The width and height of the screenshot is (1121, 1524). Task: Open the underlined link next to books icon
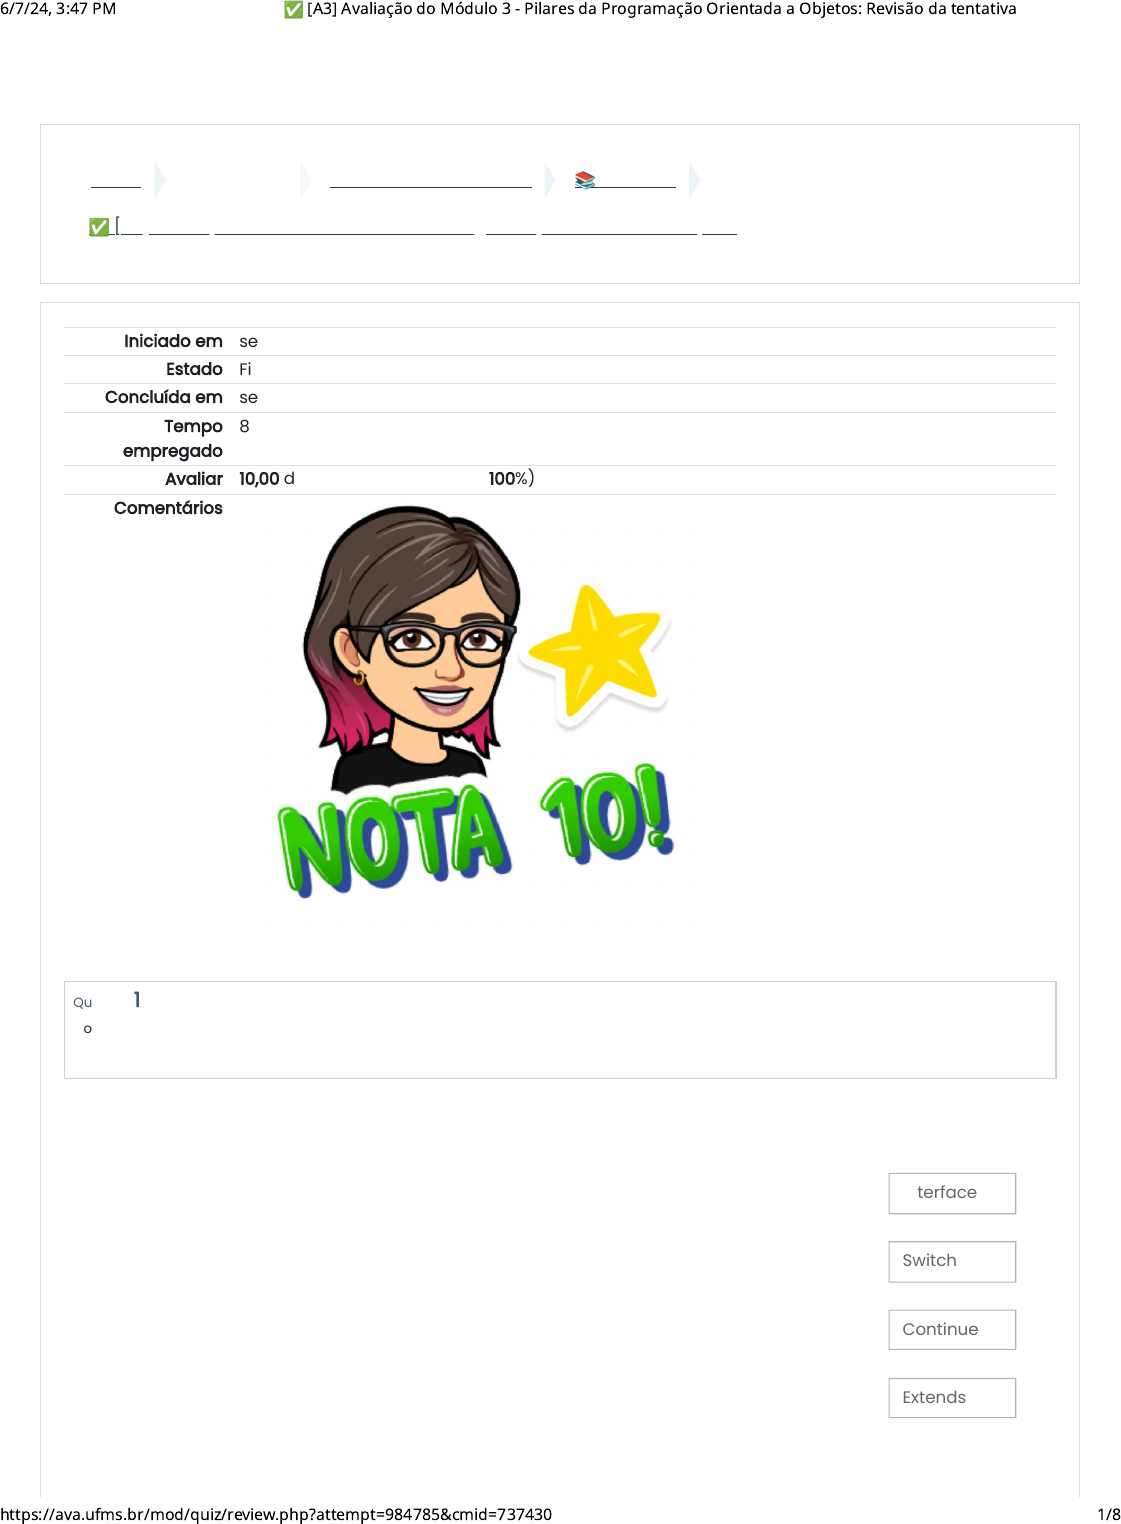637,180
